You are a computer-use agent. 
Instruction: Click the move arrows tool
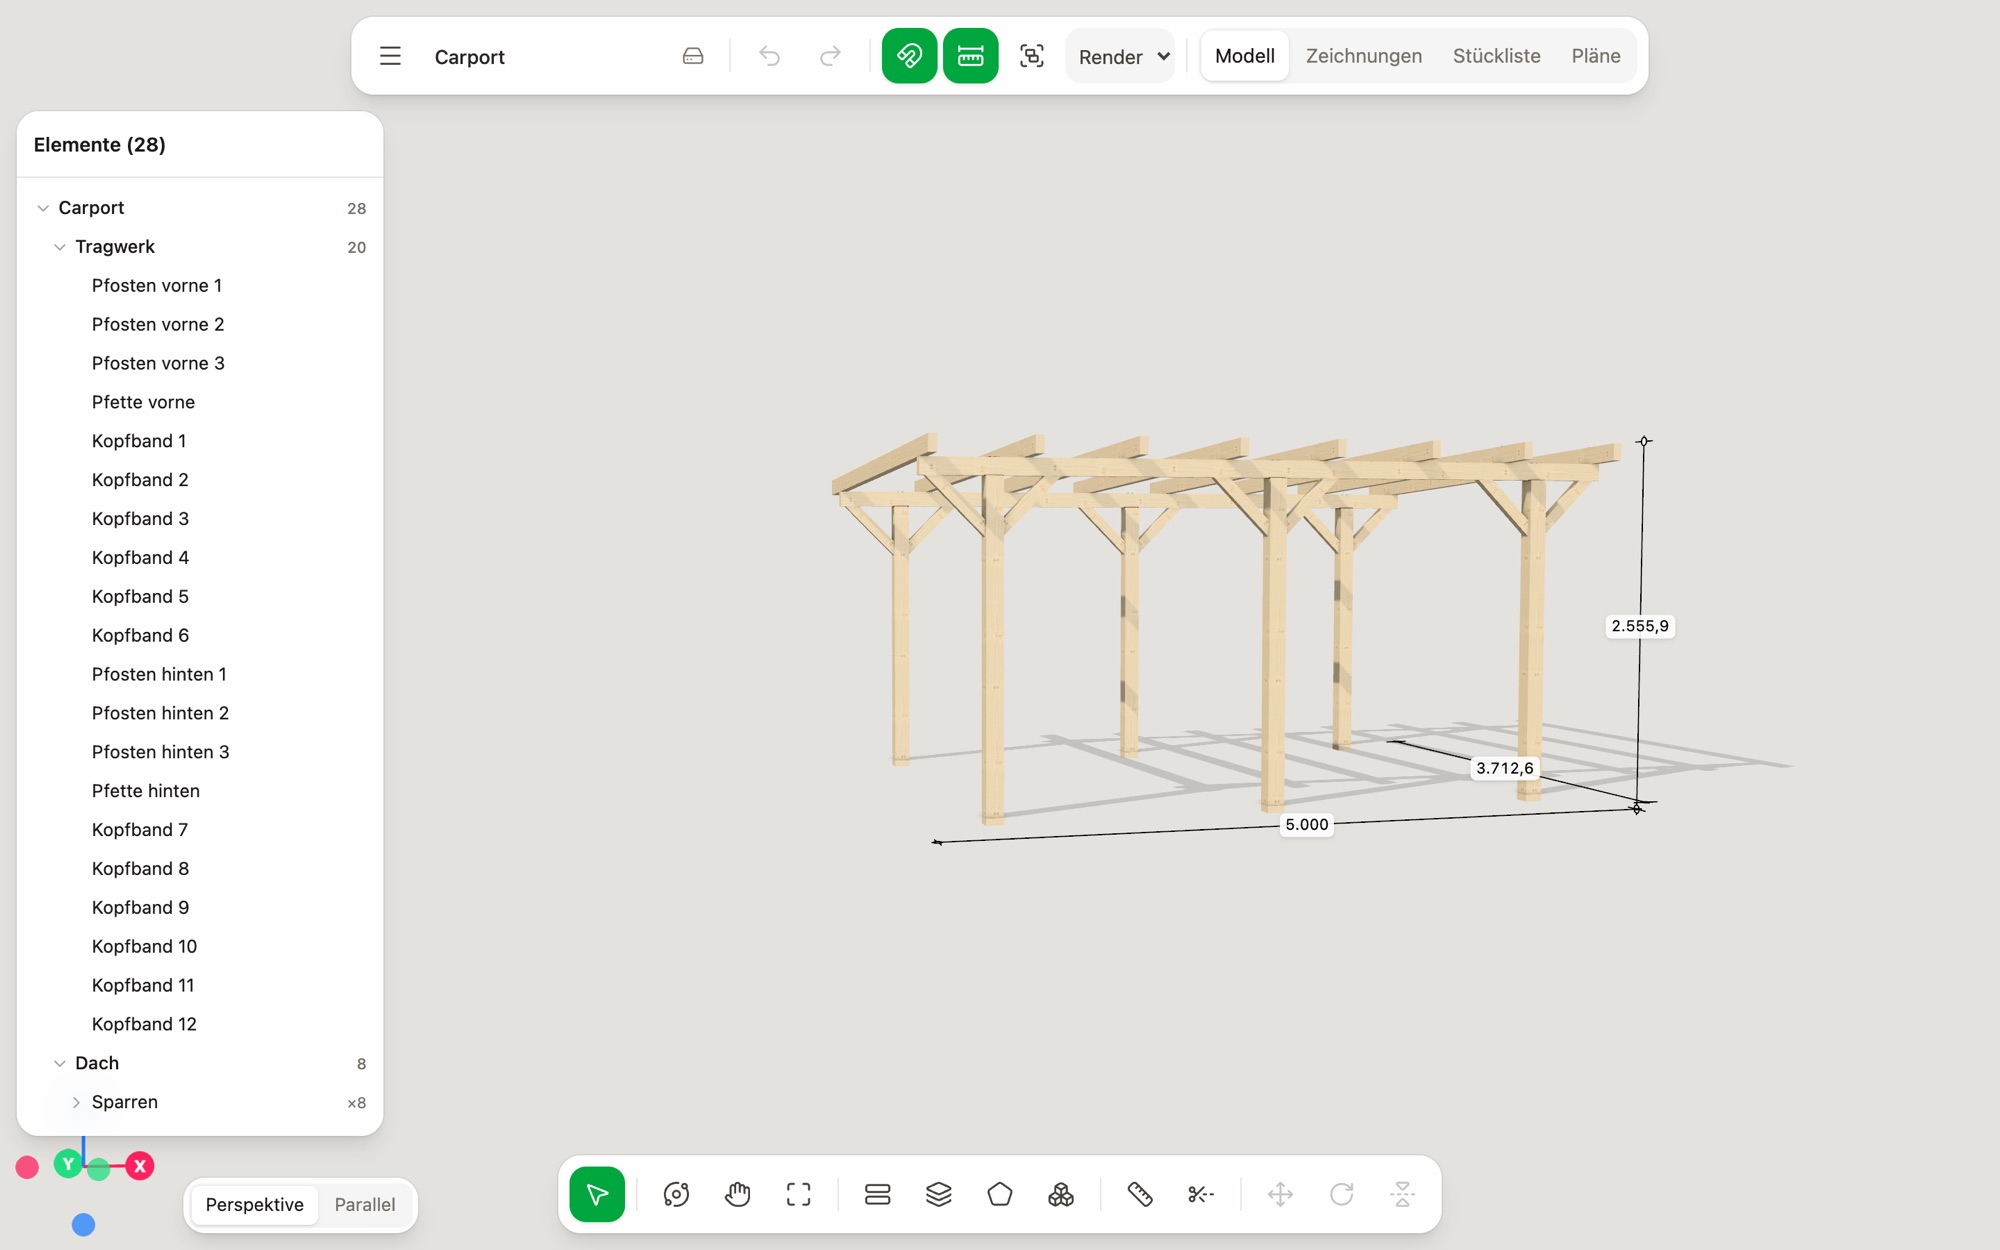pyautogui.click(x=1280, y=1194)
